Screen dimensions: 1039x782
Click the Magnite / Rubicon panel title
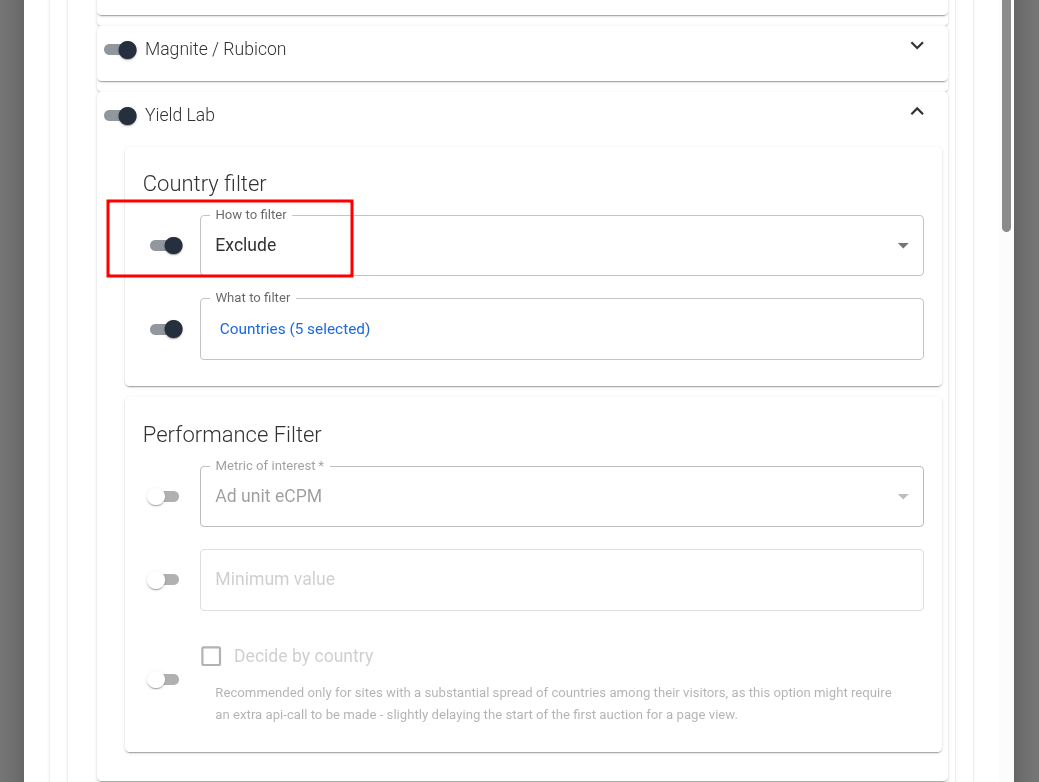[215, 49]
